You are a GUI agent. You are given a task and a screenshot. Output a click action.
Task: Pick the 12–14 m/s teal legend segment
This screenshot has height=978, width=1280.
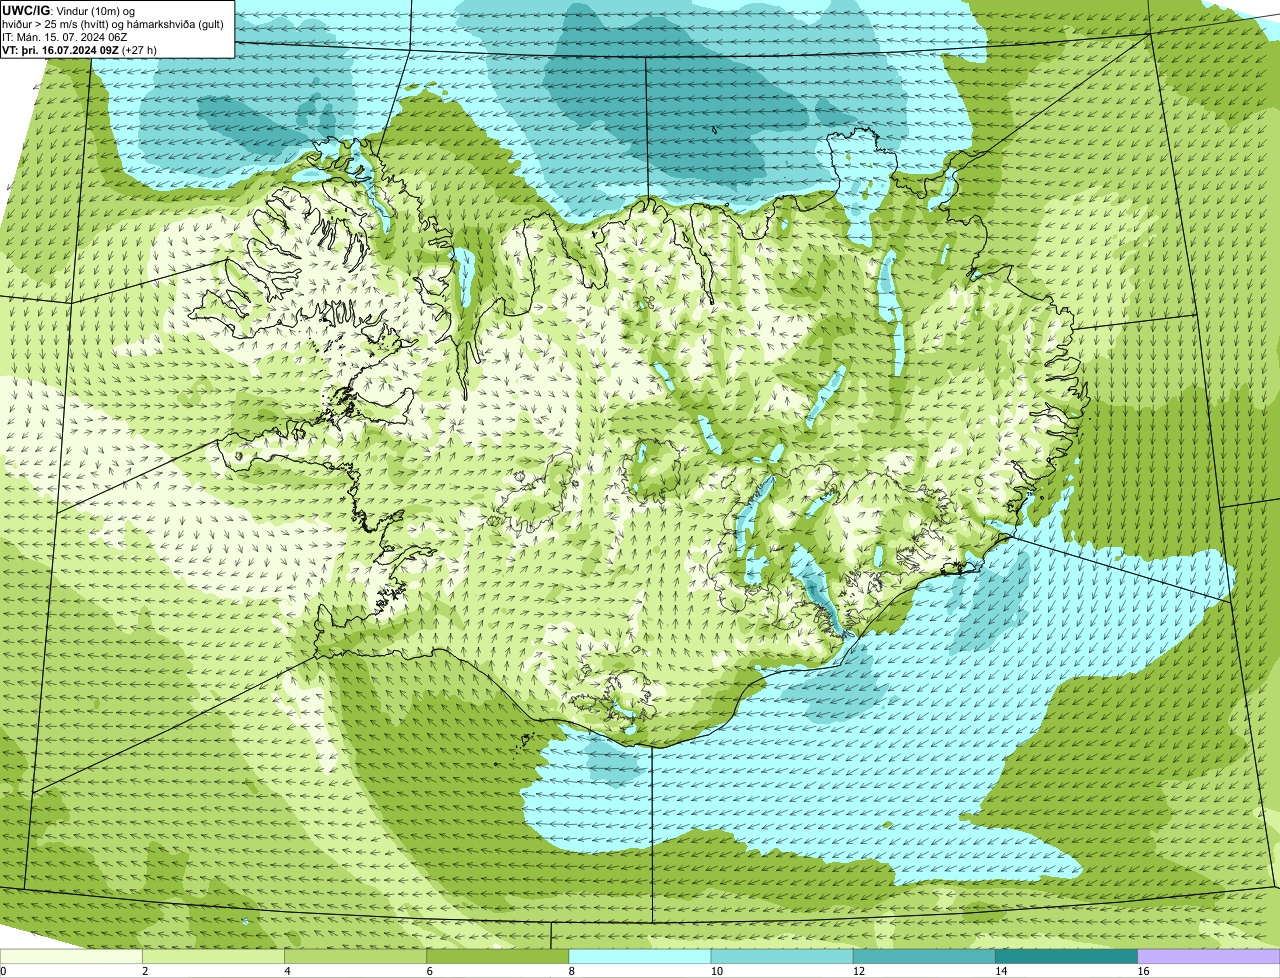925,957
